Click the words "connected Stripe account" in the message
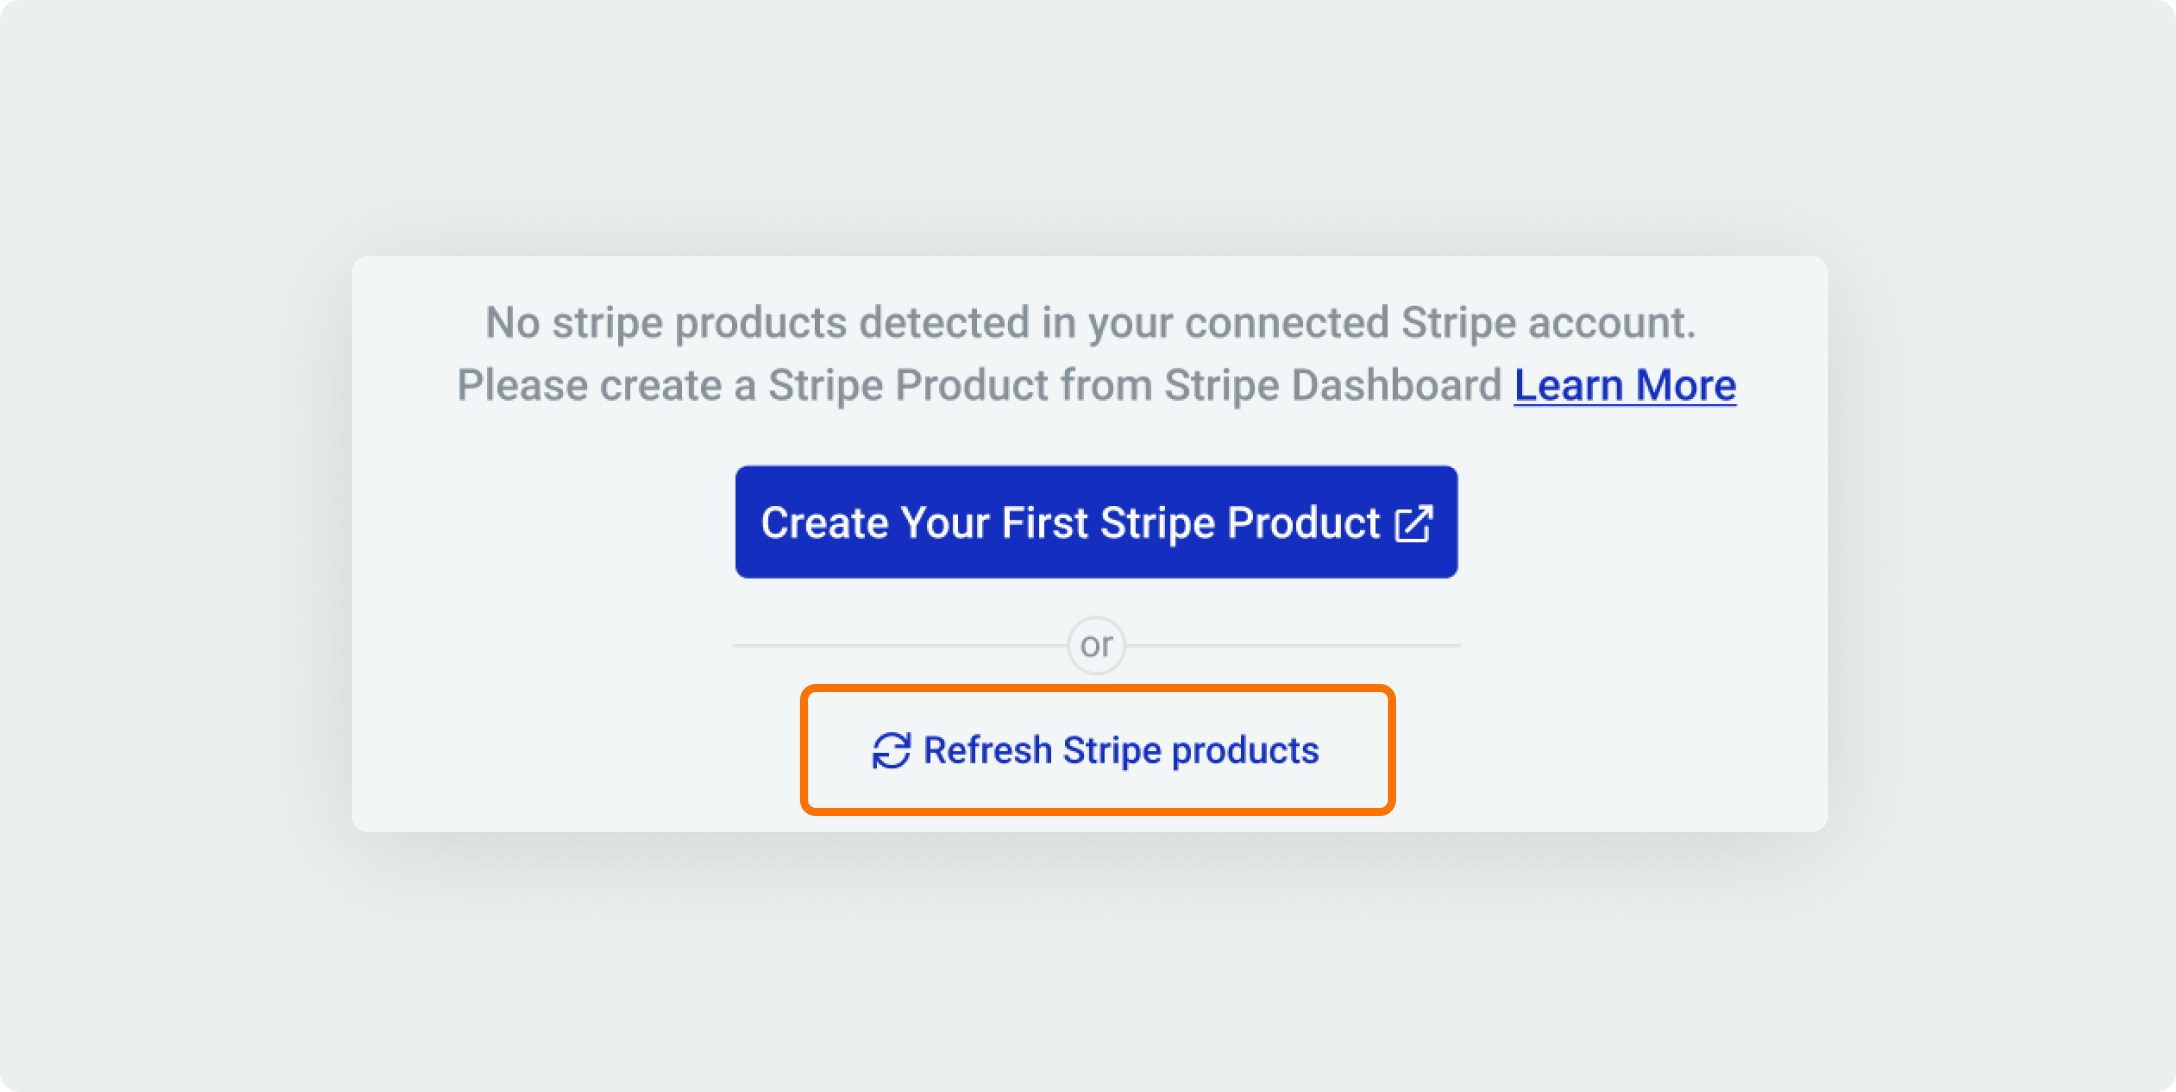This screenshot has height=1092, width=2176. pyautogui.click(x=1440, y=323)
